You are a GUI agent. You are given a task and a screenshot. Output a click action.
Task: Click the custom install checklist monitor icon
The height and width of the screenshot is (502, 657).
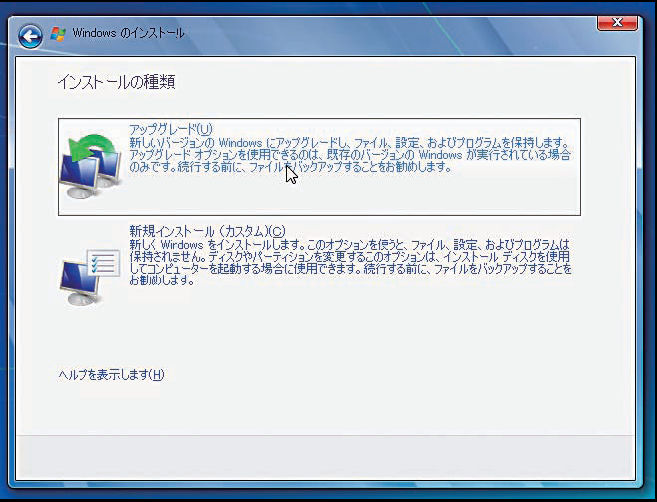point(90,277)
